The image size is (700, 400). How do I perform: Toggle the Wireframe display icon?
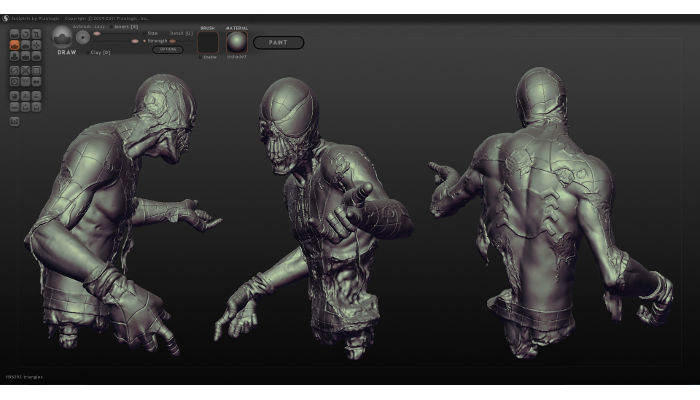[x=25, y=82]
